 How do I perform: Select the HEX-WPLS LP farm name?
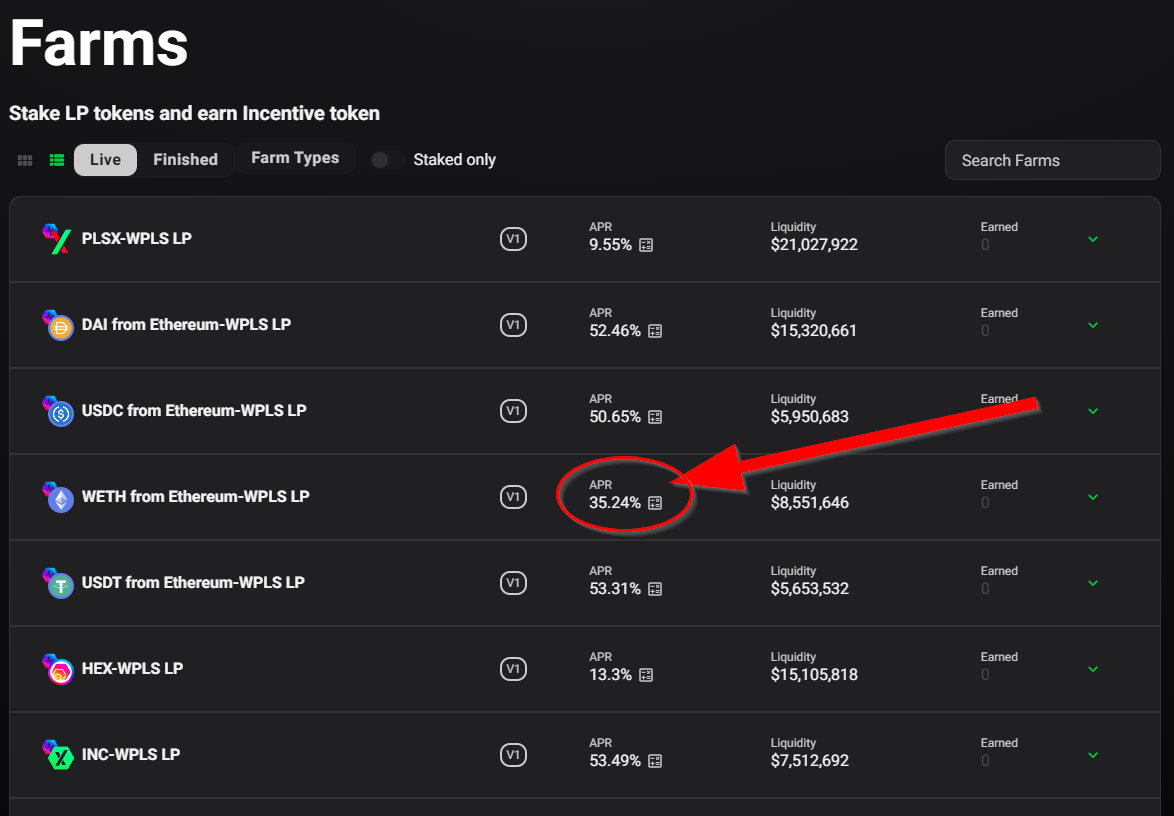[x=132, y=669]
